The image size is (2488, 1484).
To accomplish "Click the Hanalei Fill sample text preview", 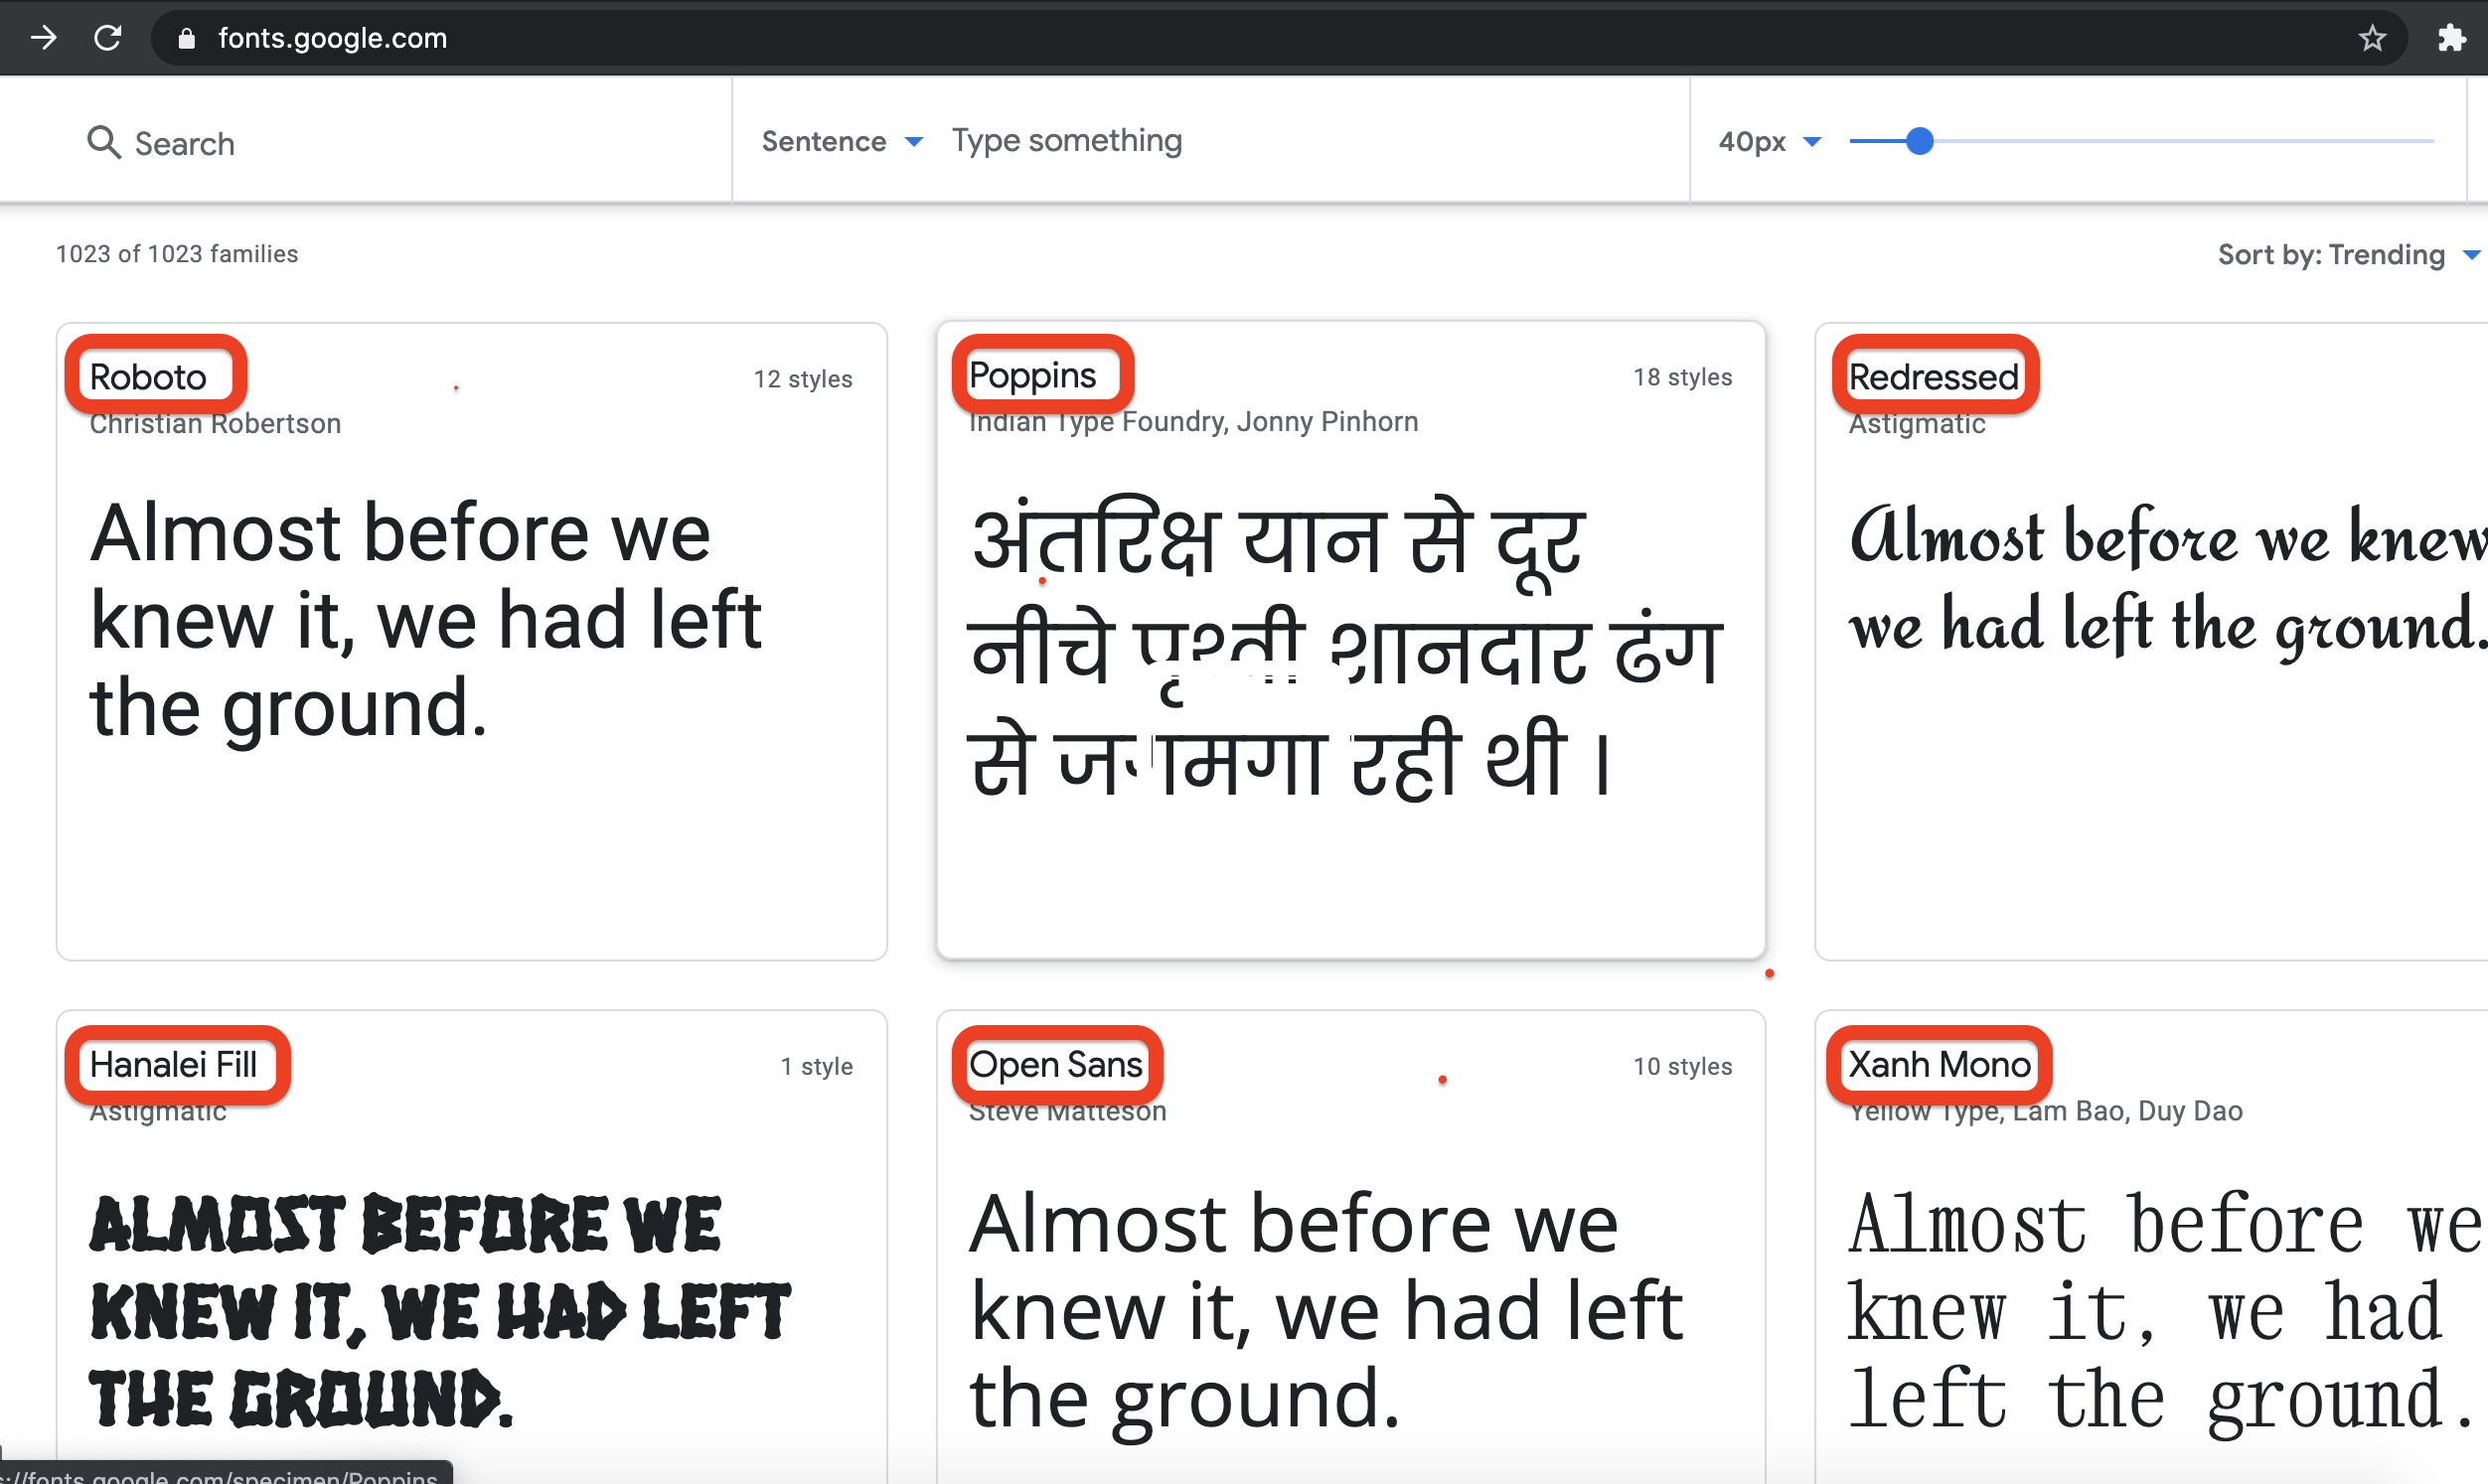I will pos(440,1311).
